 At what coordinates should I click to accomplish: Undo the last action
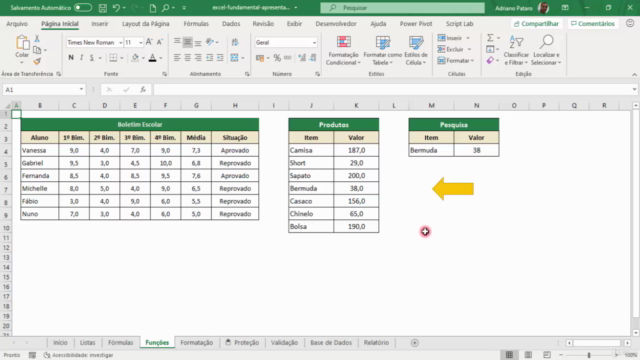pos(116,8)
